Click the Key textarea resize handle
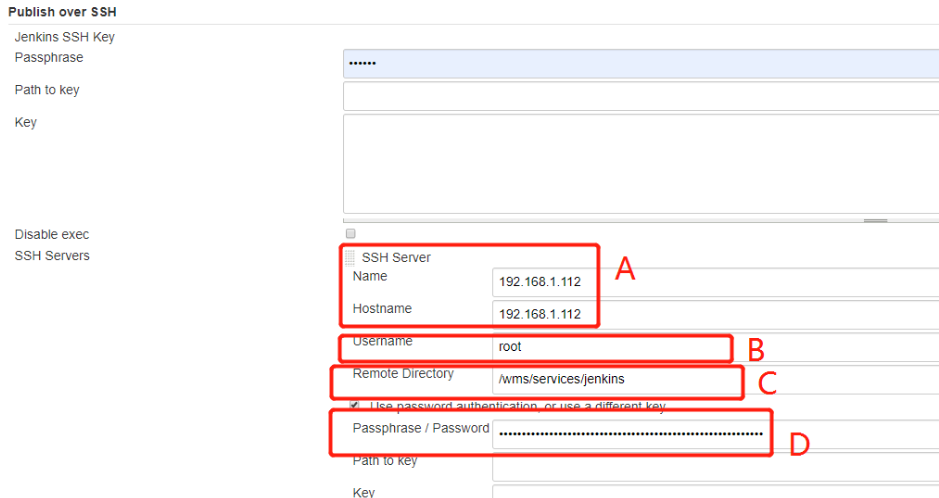Image resolution: width=939 pixels, height=498 pixels. click(x=876, y=220)
